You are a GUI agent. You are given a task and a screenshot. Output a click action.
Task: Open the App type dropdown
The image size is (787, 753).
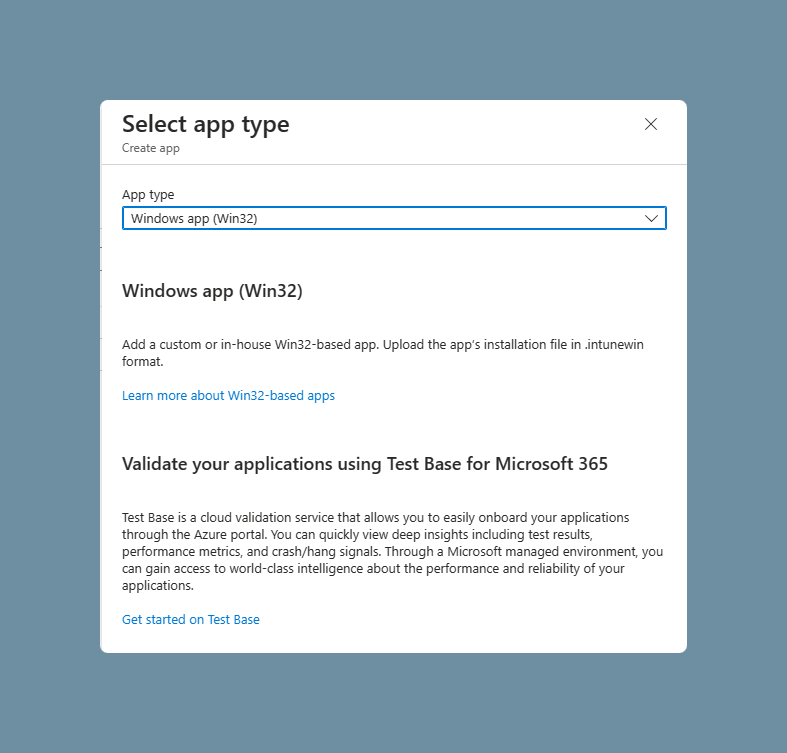pos(394,218)
